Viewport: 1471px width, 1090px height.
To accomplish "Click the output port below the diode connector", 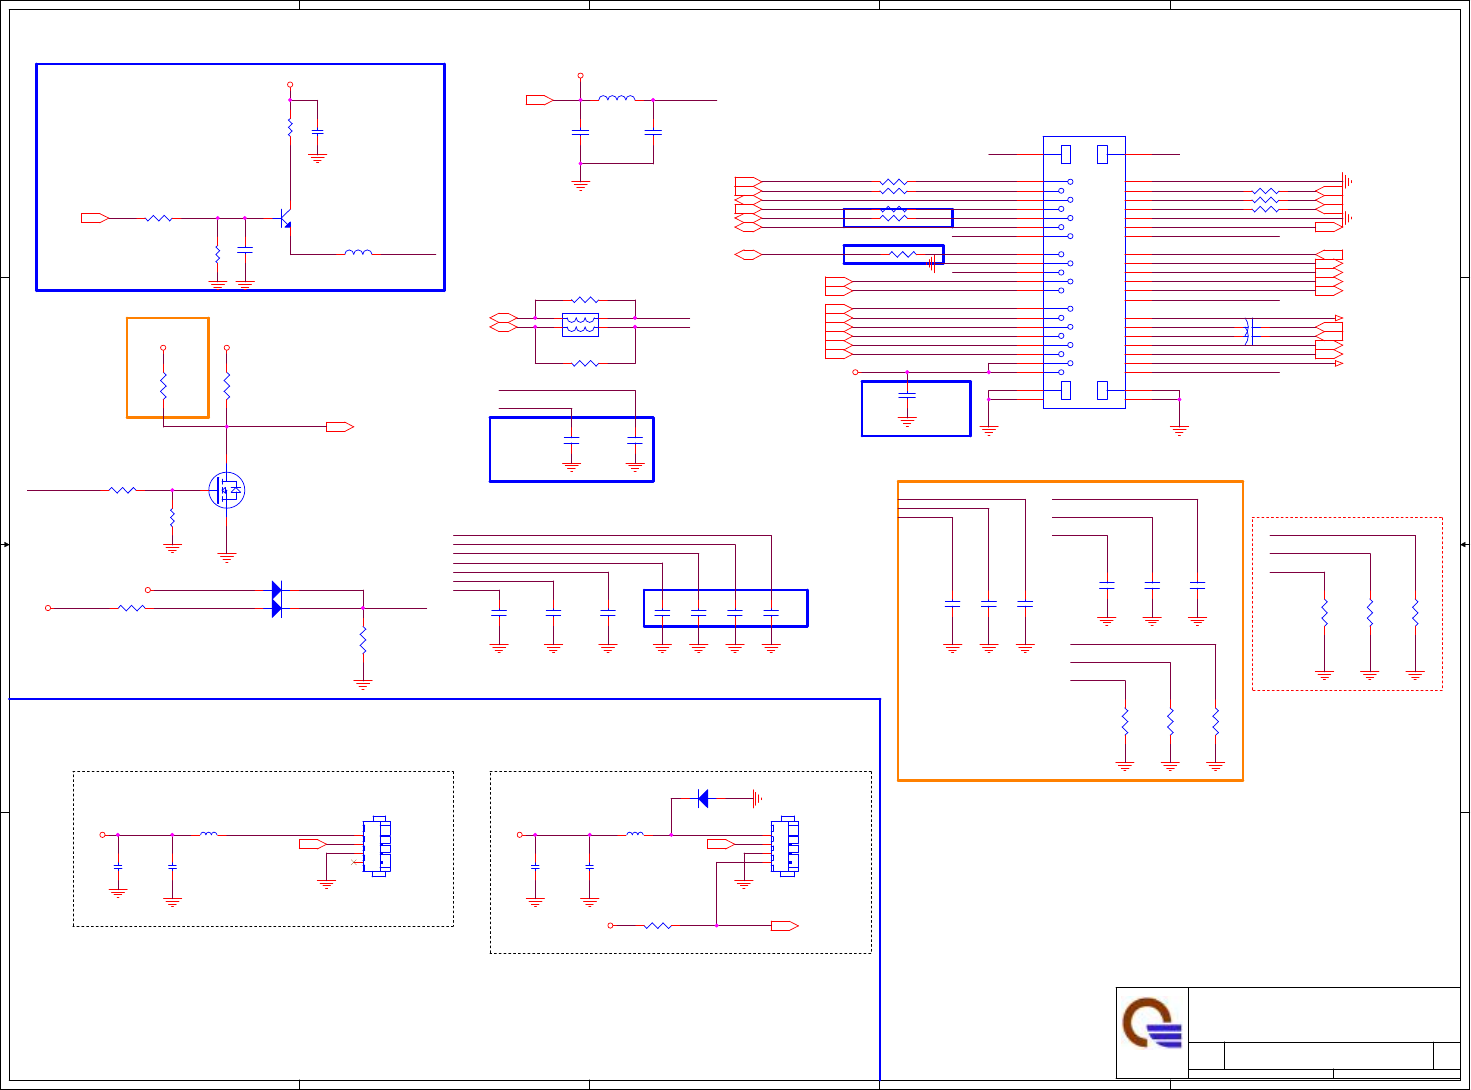I will click(785, 926).
